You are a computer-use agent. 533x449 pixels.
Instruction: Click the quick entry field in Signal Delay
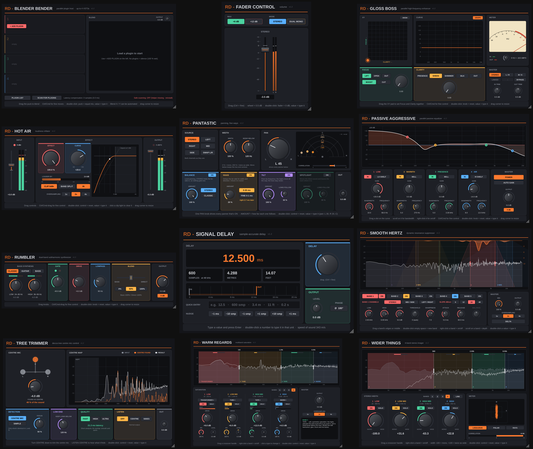click(254, 305)
